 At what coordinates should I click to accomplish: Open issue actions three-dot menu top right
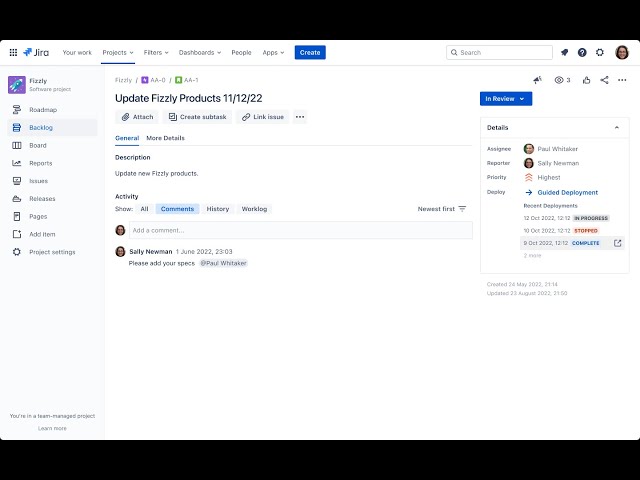pos(622,80)
